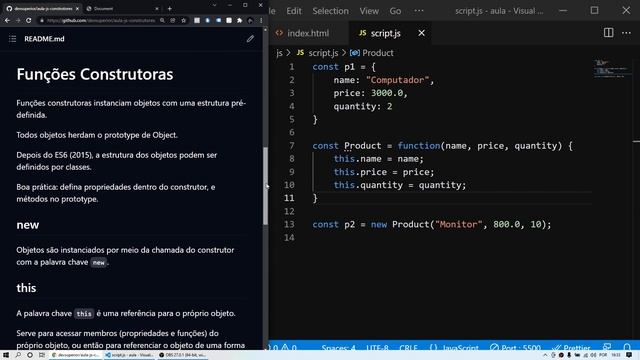Change encoding via UTF-8 status item

click(377, 348)
